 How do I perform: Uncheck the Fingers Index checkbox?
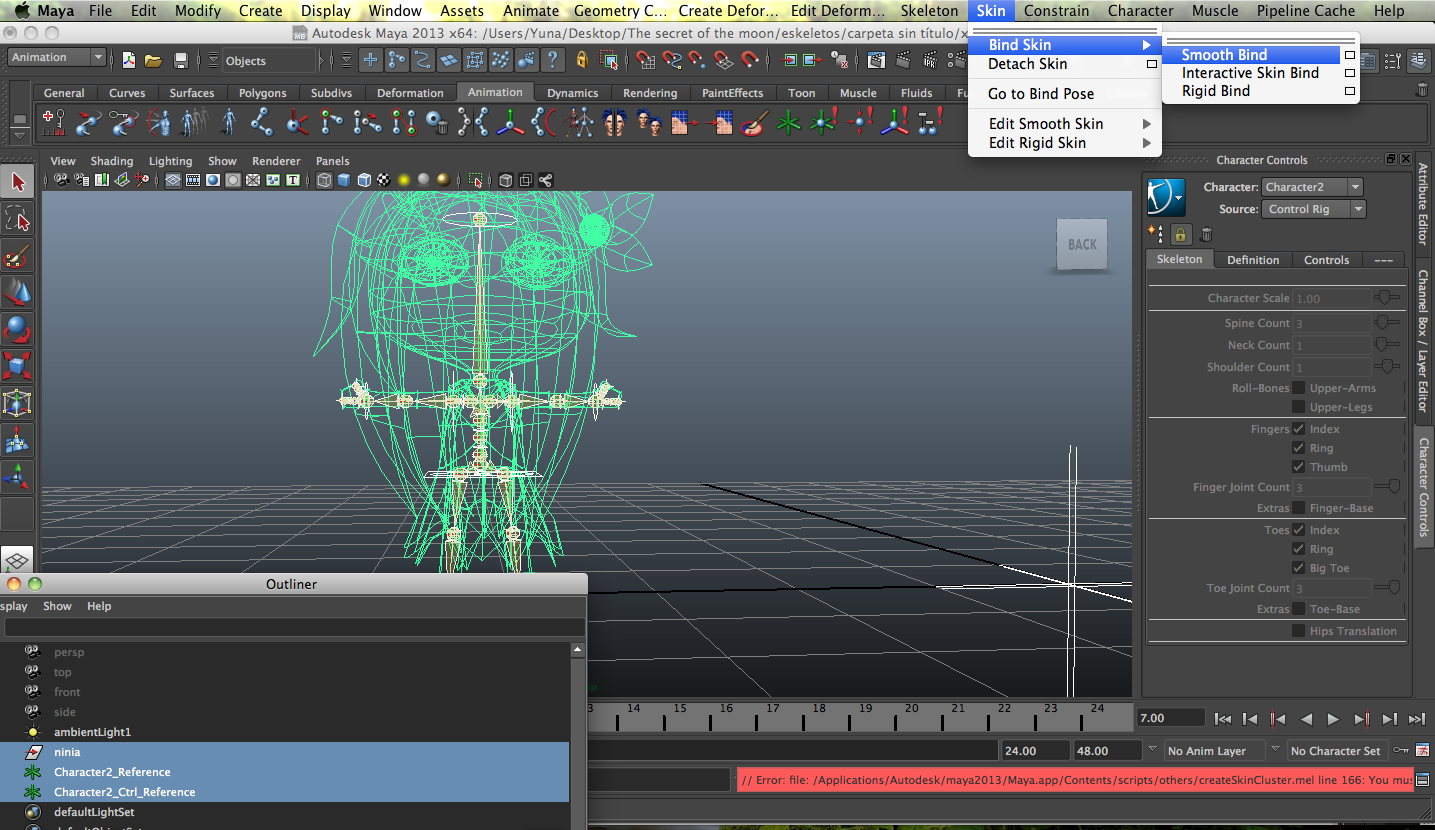click(x=1298, y=429)
